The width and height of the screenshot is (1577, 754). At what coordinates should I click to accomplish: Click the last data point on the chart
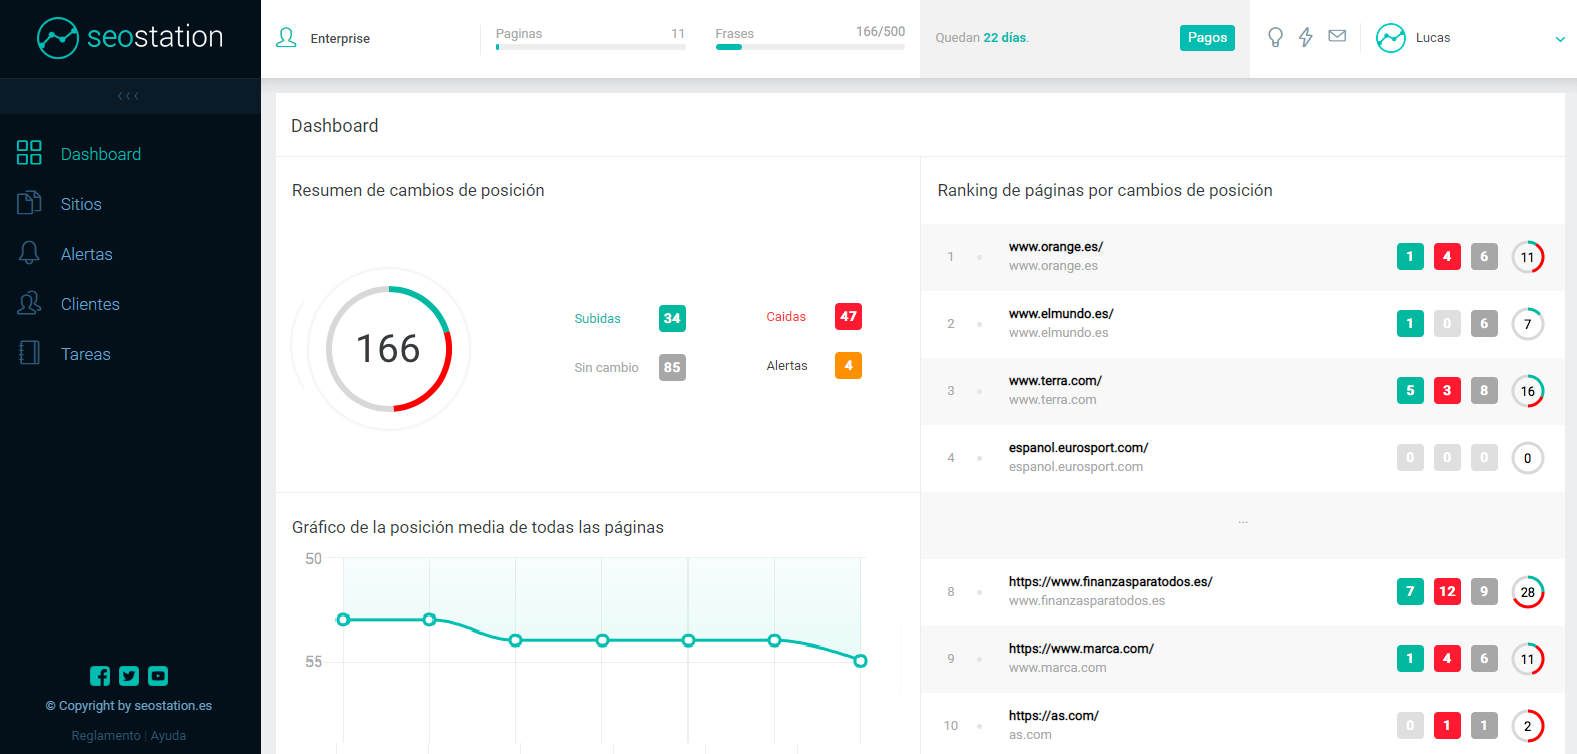coord(860,661)
